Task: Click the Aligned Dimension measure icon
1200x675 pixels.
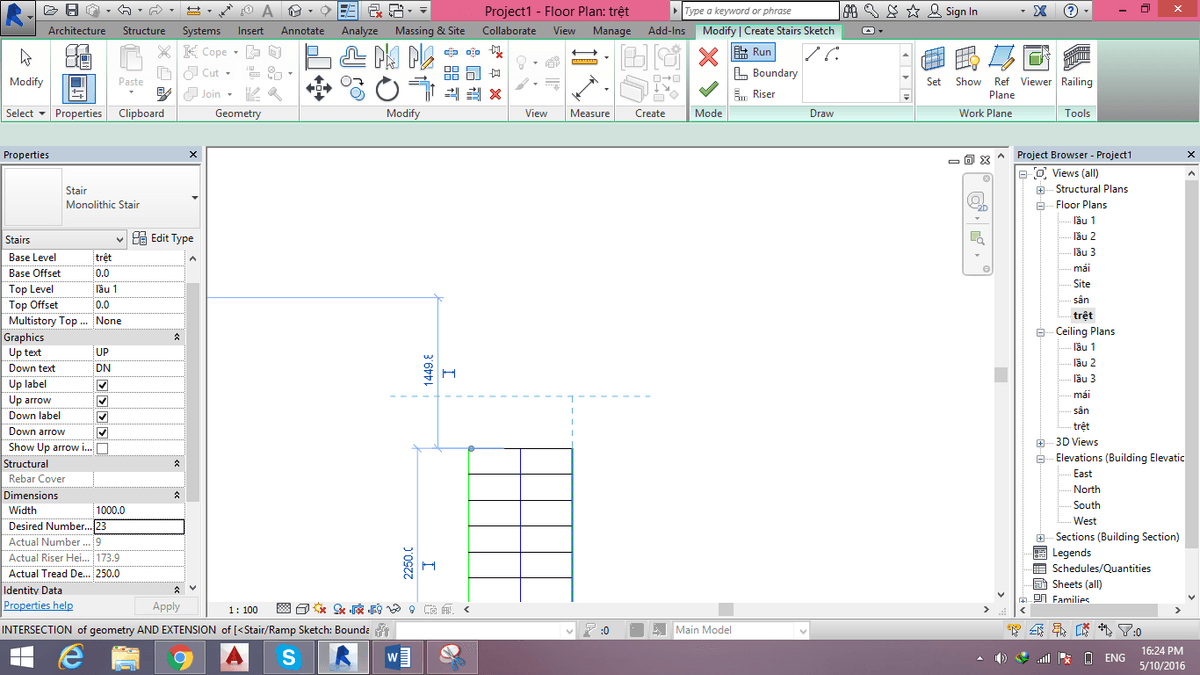Action: point(586,58)
